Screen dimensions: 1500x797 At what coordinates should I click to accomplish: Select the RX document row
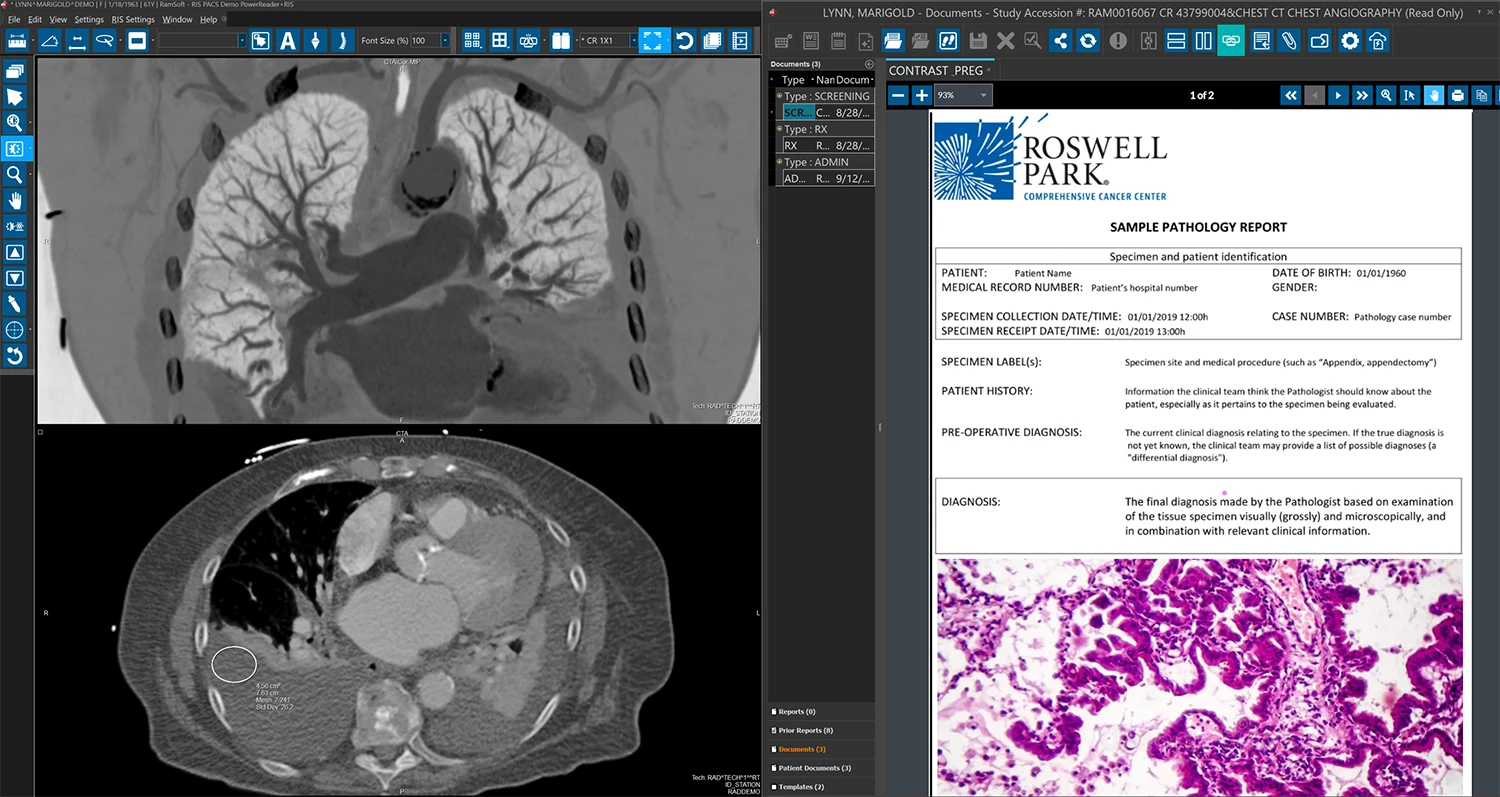coord(826,146)
